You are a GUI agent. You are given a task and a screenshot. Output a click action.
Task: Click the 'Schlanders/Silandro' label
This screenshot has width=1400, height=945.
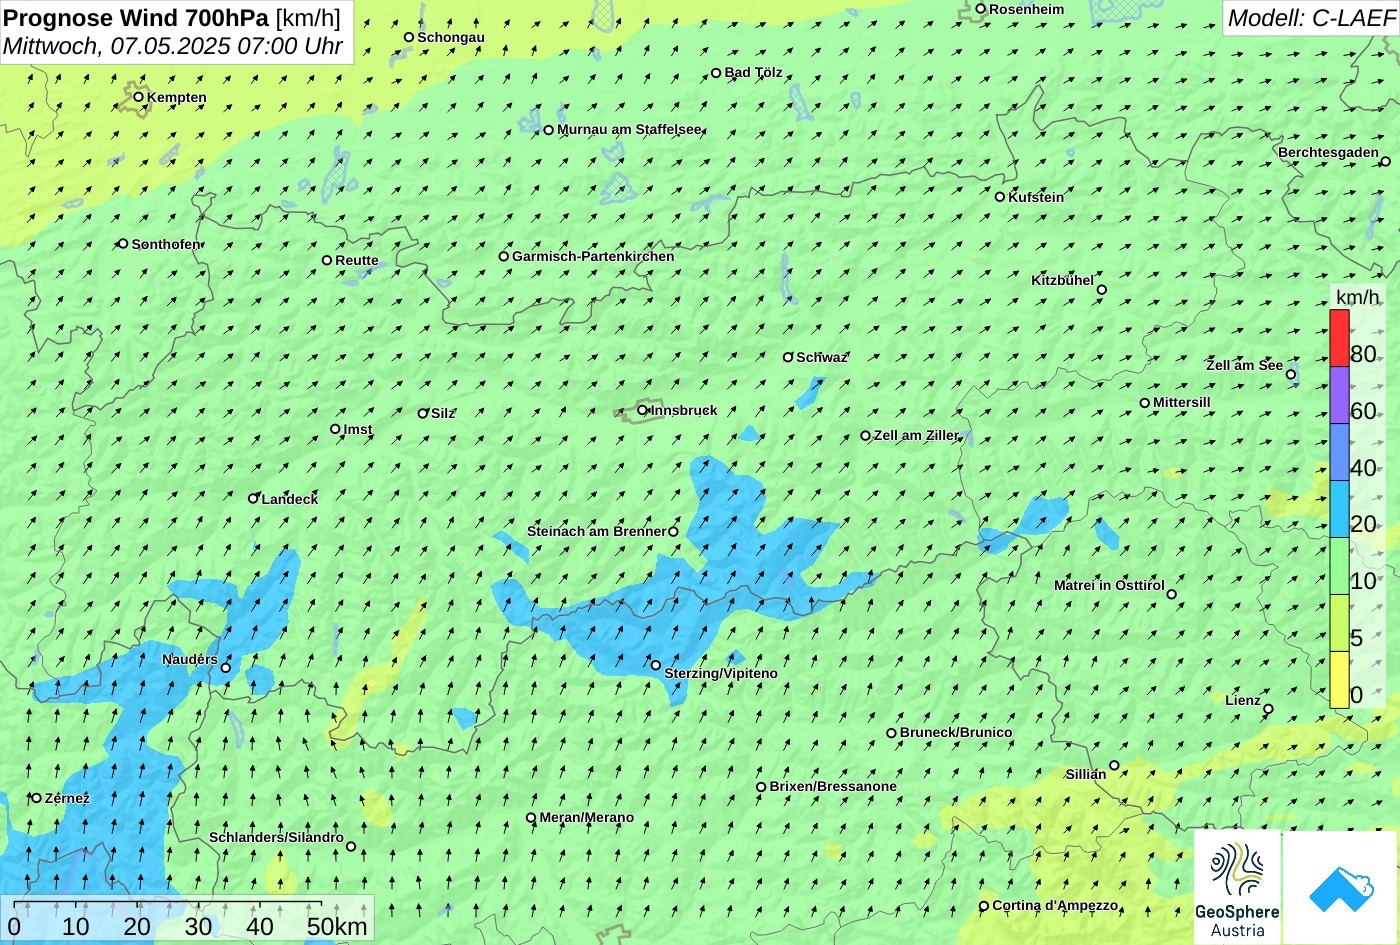(x=276, y=837)
